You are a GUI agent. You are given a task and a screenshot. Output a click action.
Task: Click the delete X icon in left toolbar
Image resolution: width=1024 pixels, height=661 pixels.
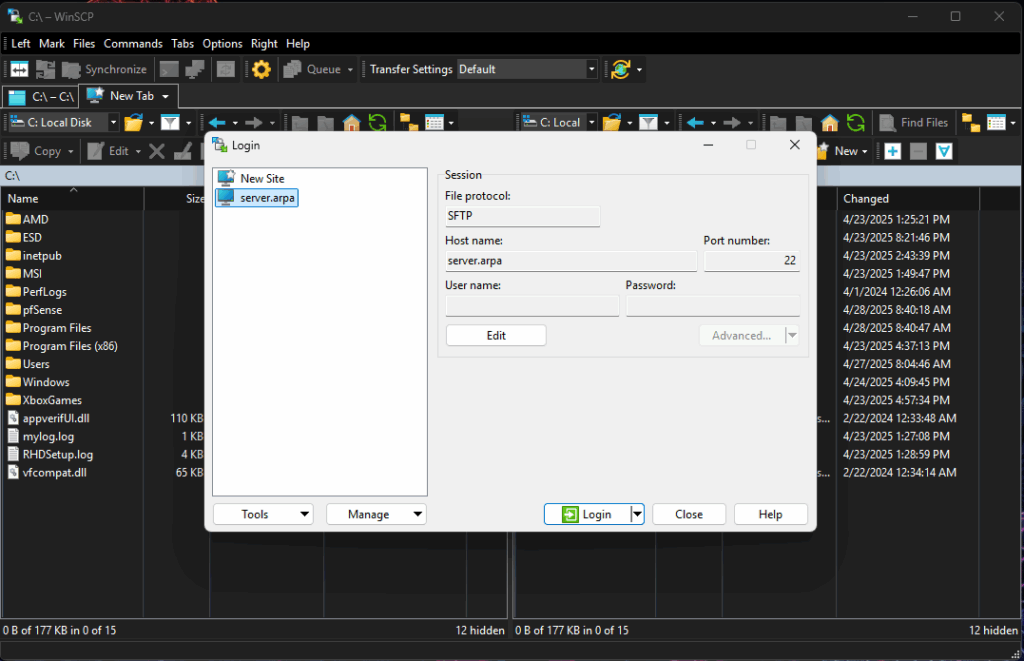click(157, 152)
